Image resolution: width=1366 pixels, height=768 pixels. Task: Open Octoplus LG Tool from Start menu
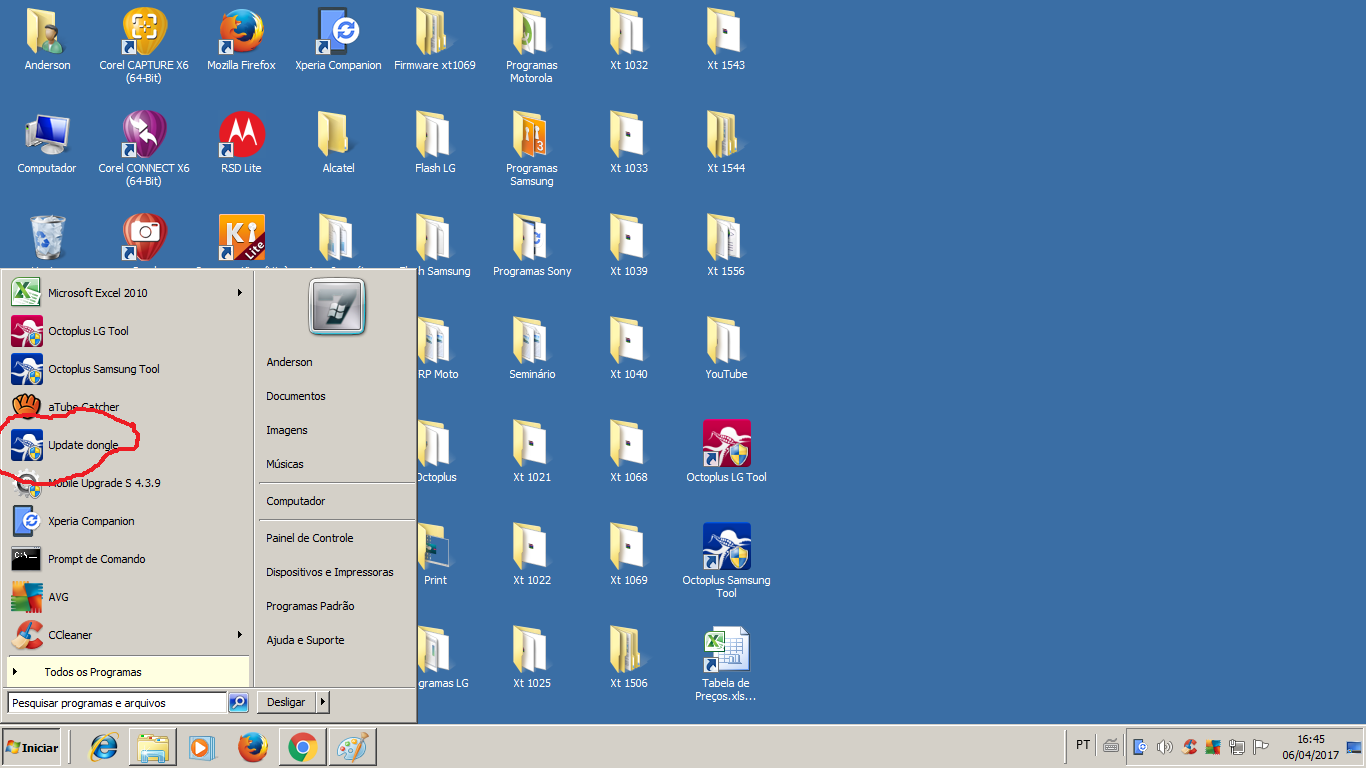pos(128,331)
